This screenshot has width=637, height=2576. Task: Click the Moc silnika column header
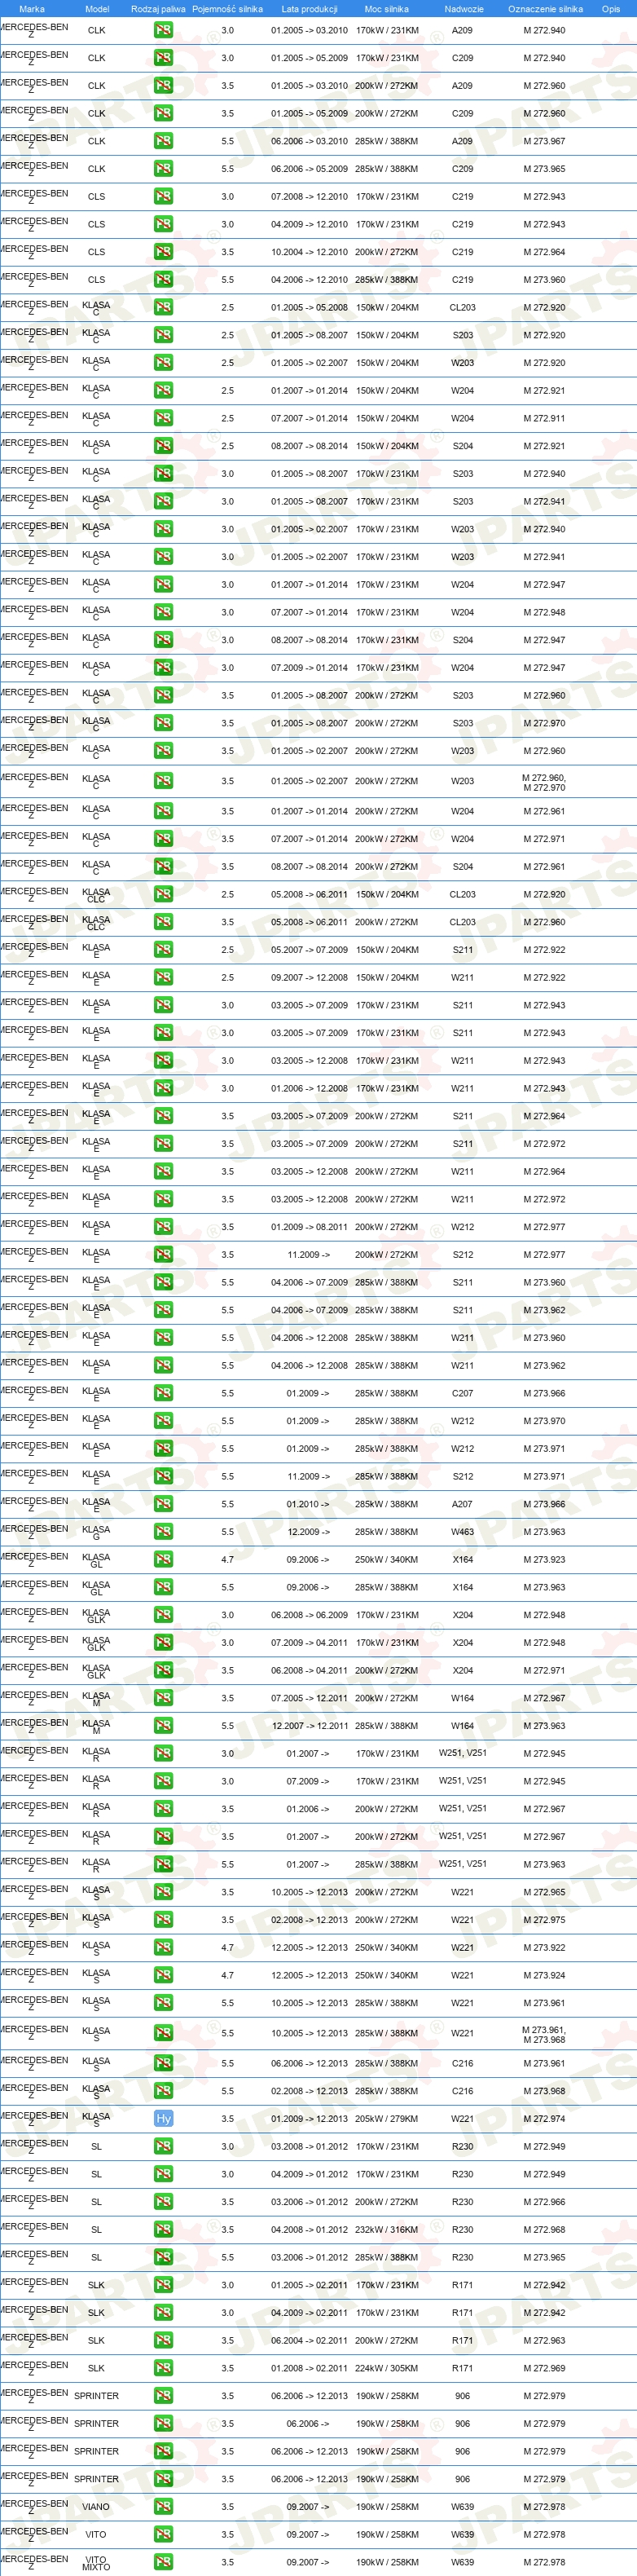[x=387, y=9]
